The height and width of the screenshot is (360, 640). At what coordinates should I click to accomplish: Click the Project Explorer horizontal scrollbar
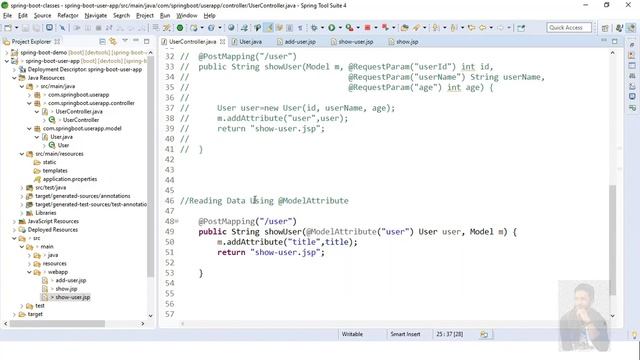(x=57, y=324)
